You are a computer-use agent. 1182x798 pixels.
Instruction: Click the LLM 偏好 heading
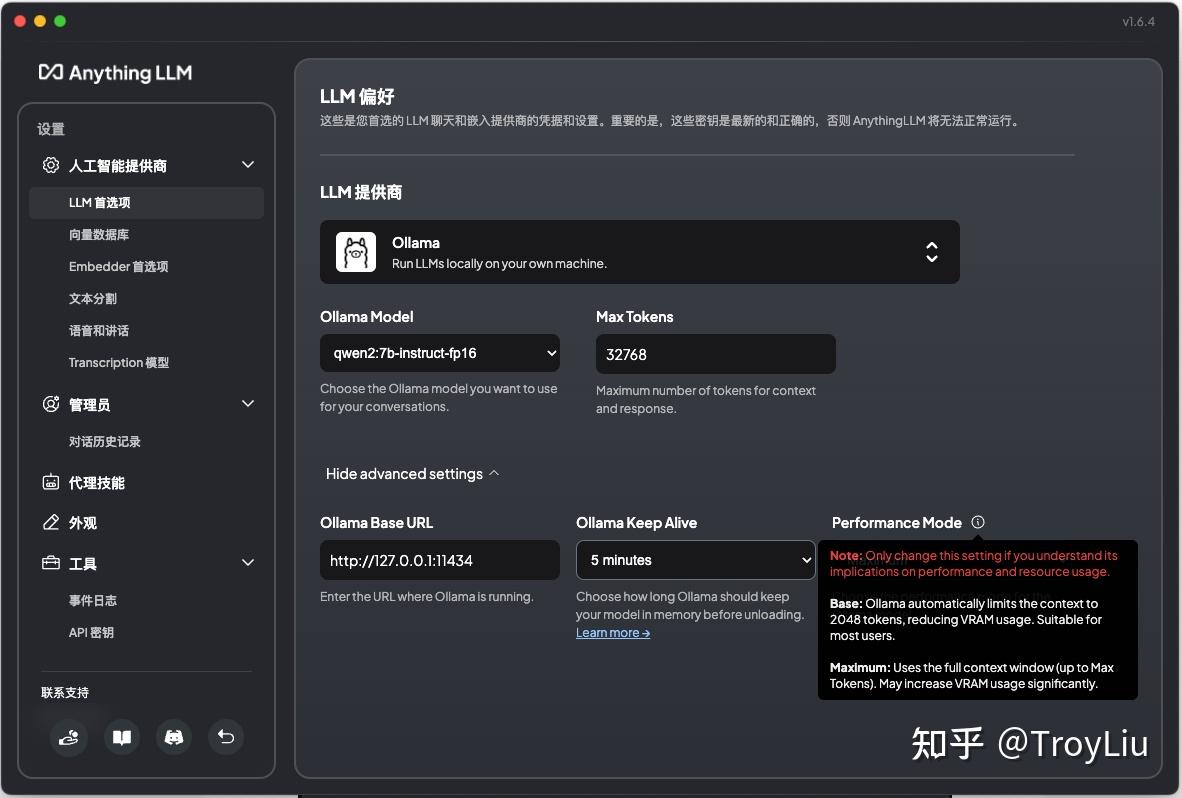tap(357, 96)
